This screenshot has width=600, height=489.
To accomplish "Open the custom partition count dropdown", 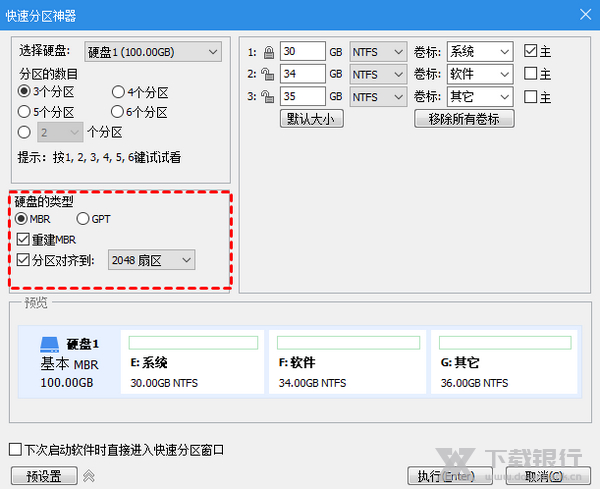I will [x=60, y=132].
